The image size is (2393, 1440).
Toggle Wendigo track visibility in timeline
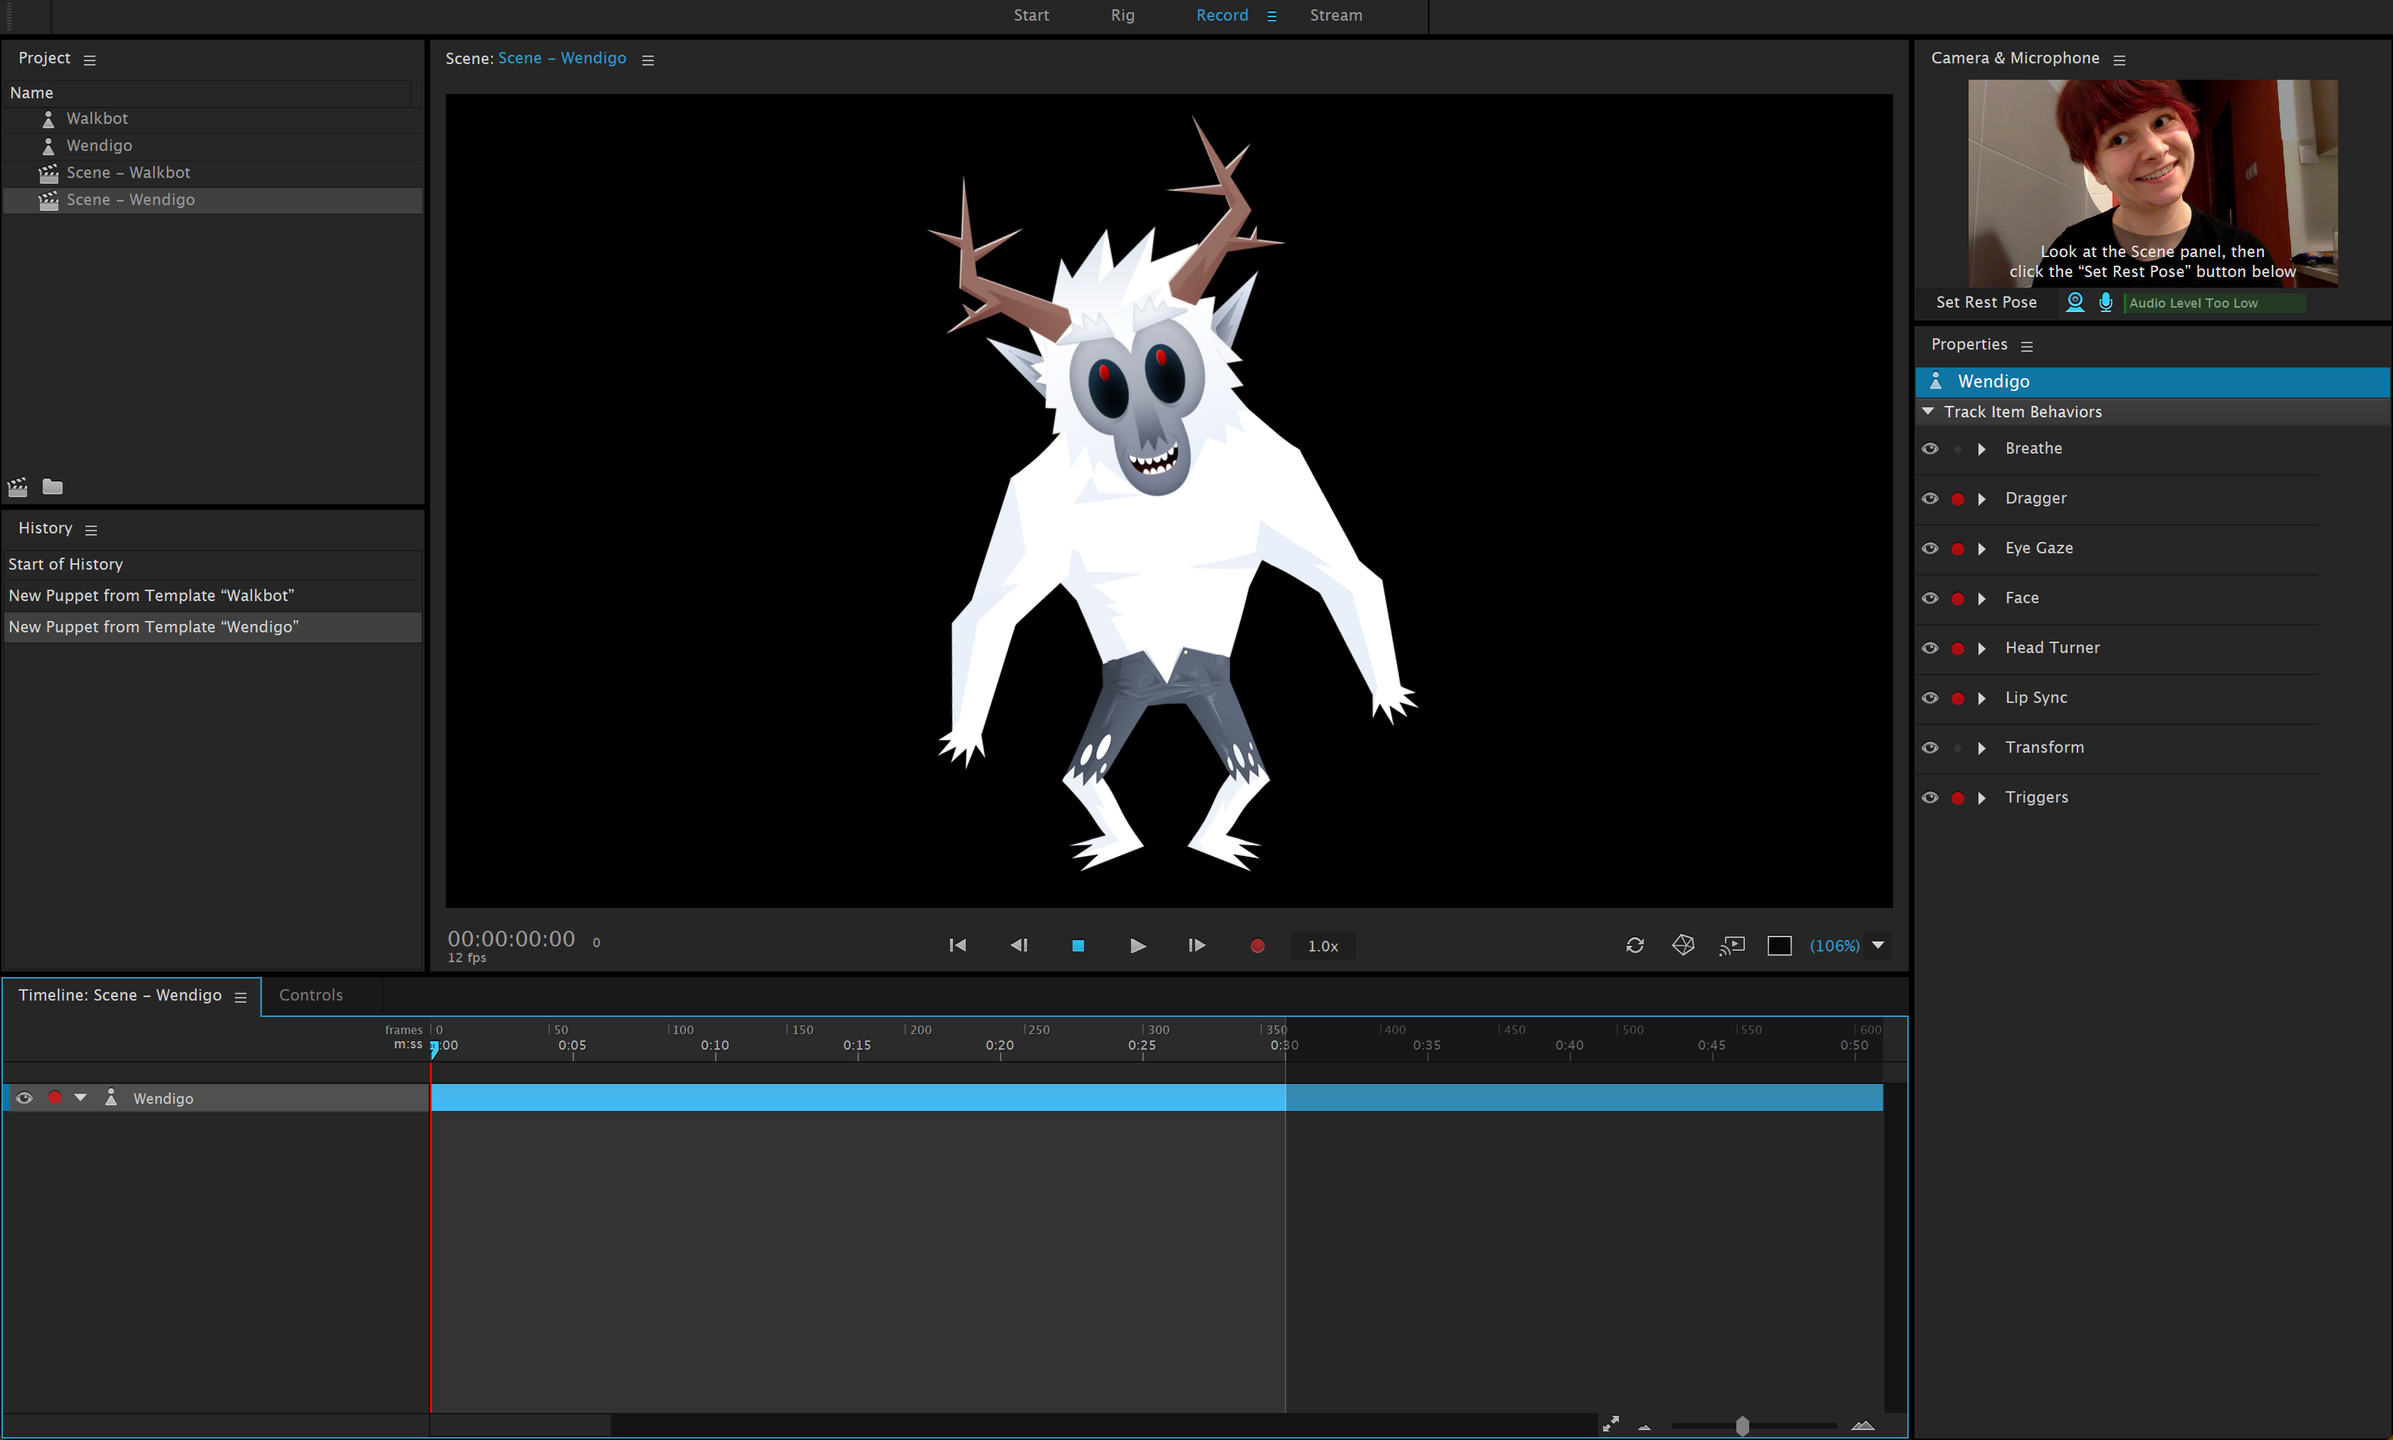pos(24,1098)
